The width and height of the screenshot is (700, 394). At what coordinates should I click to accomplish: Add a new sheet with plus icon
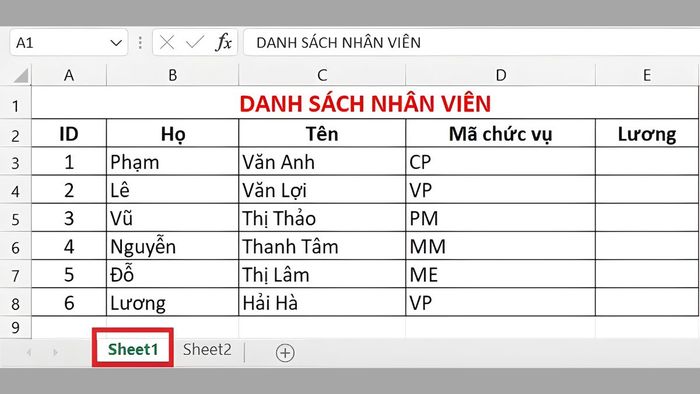[x=285, y=353]
